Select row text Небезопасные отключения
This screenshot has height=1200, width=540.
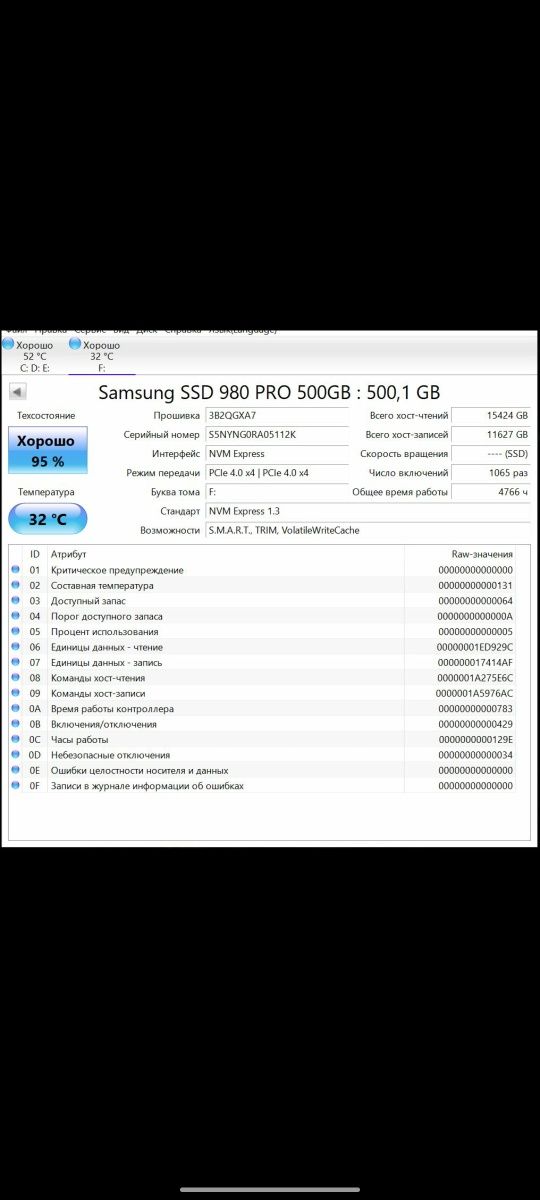point(110,755)
